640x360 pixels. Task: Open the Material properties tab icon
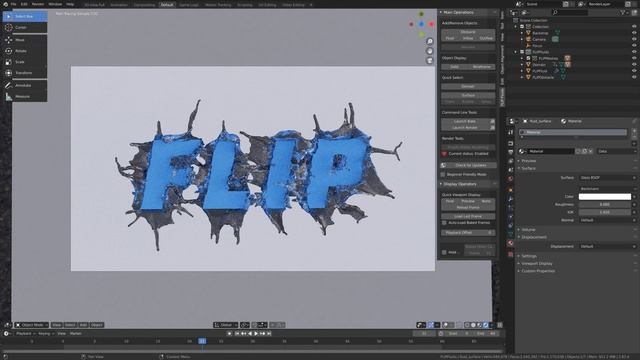pyautogui.click(x=510, y=243)
